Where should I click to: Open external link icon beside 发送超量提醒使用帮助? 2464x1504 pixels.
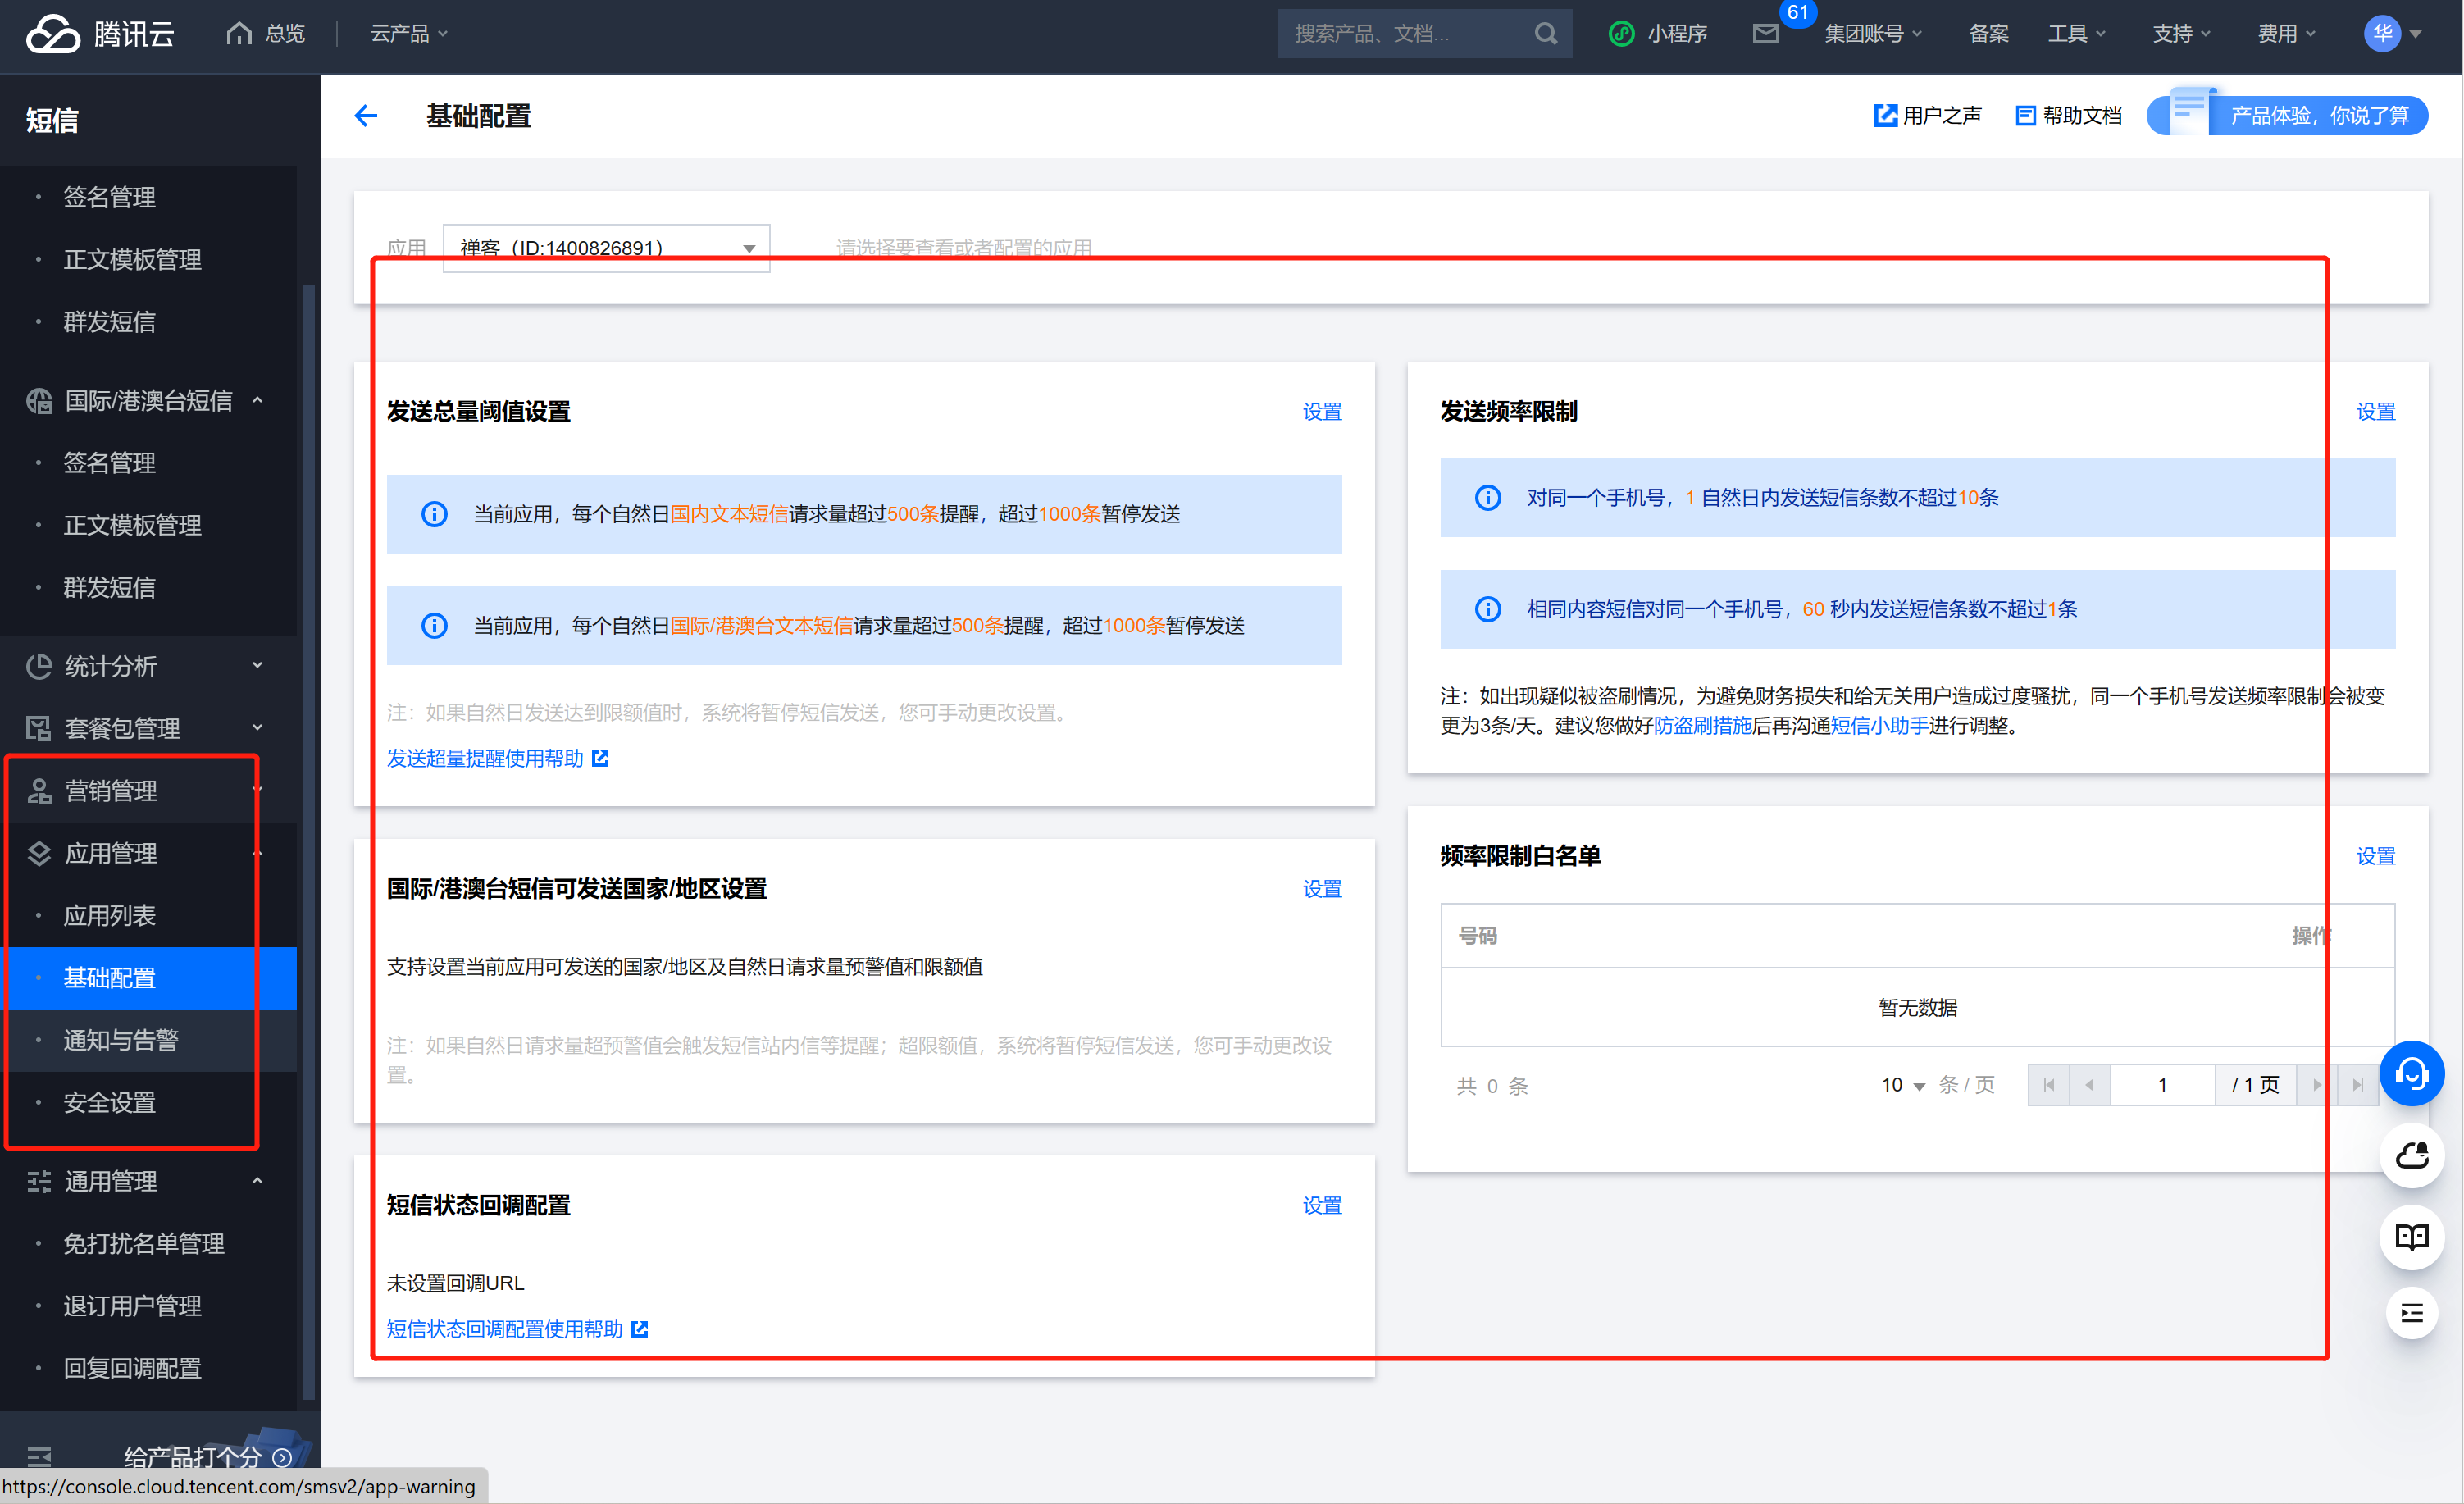point(600,758)
